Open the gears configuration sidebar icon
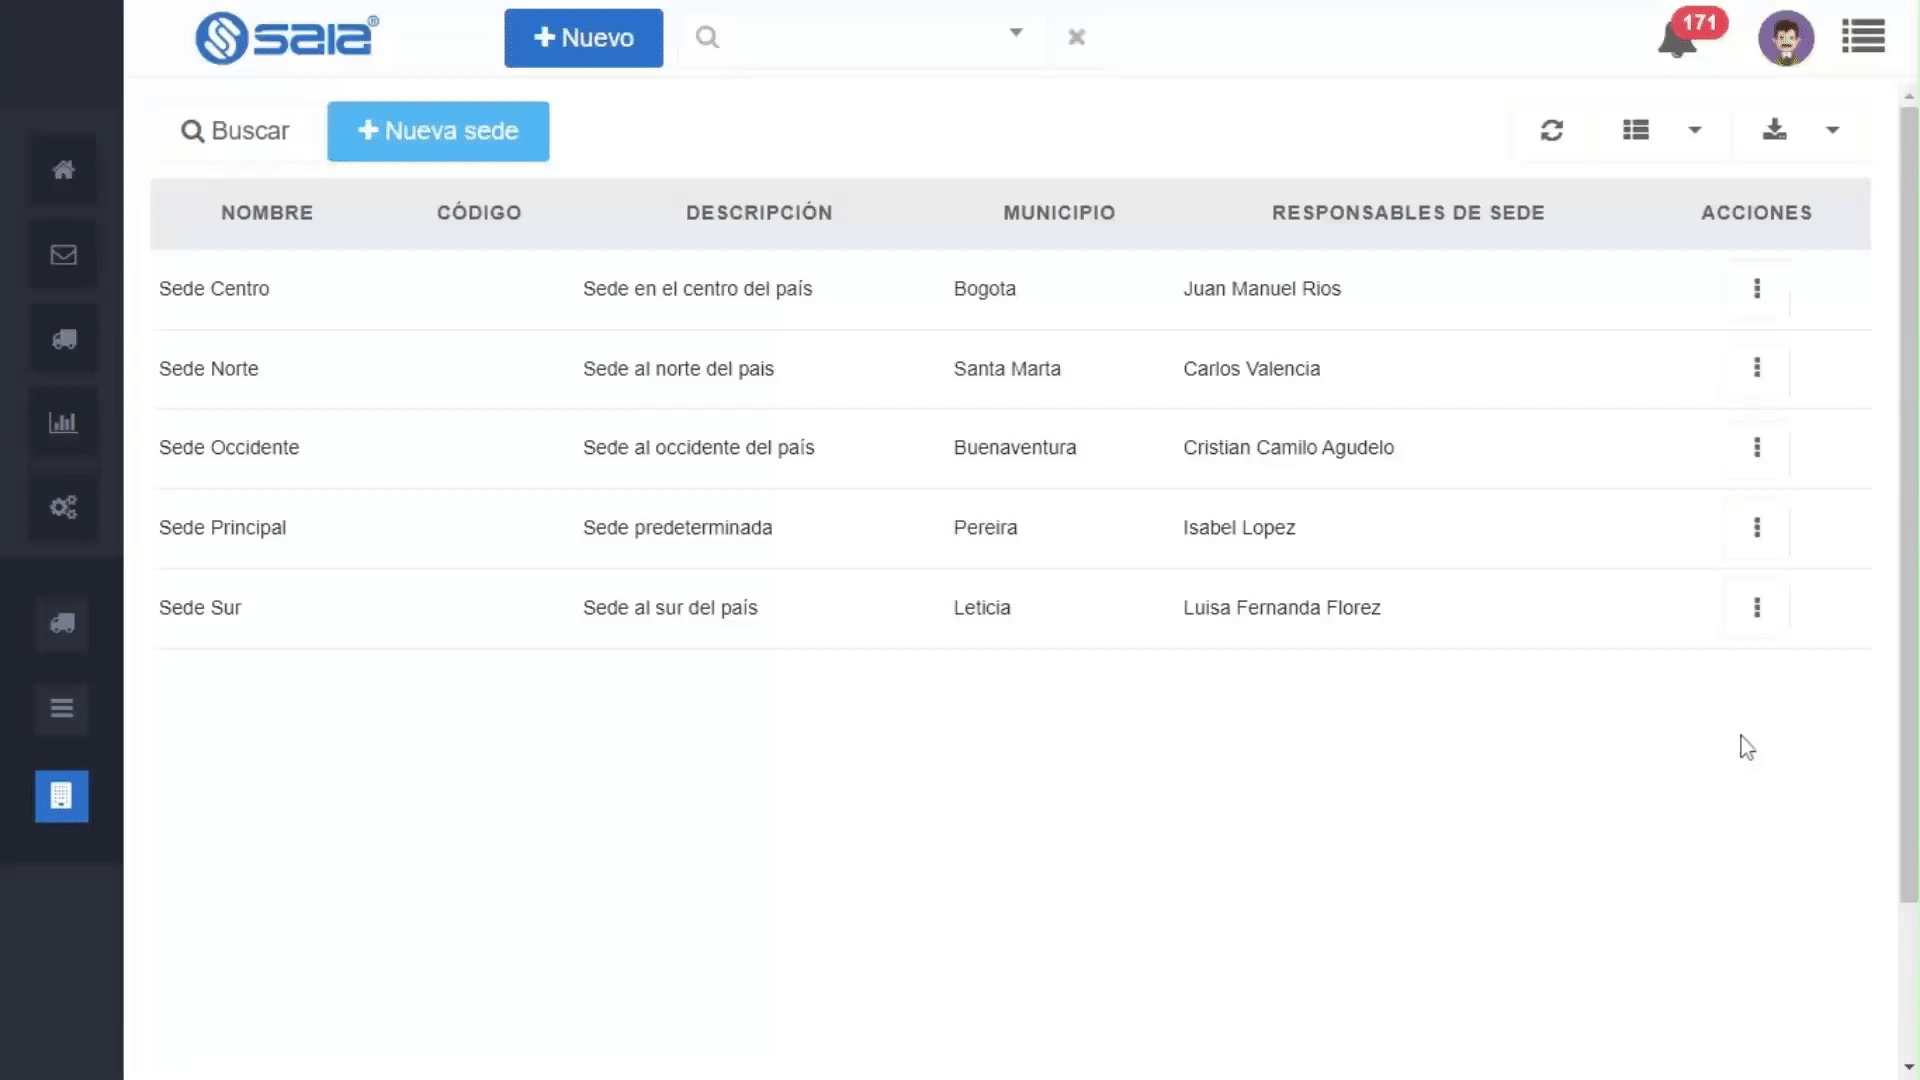This screenshot has width=1920, height=1080. tap(63, 507)
